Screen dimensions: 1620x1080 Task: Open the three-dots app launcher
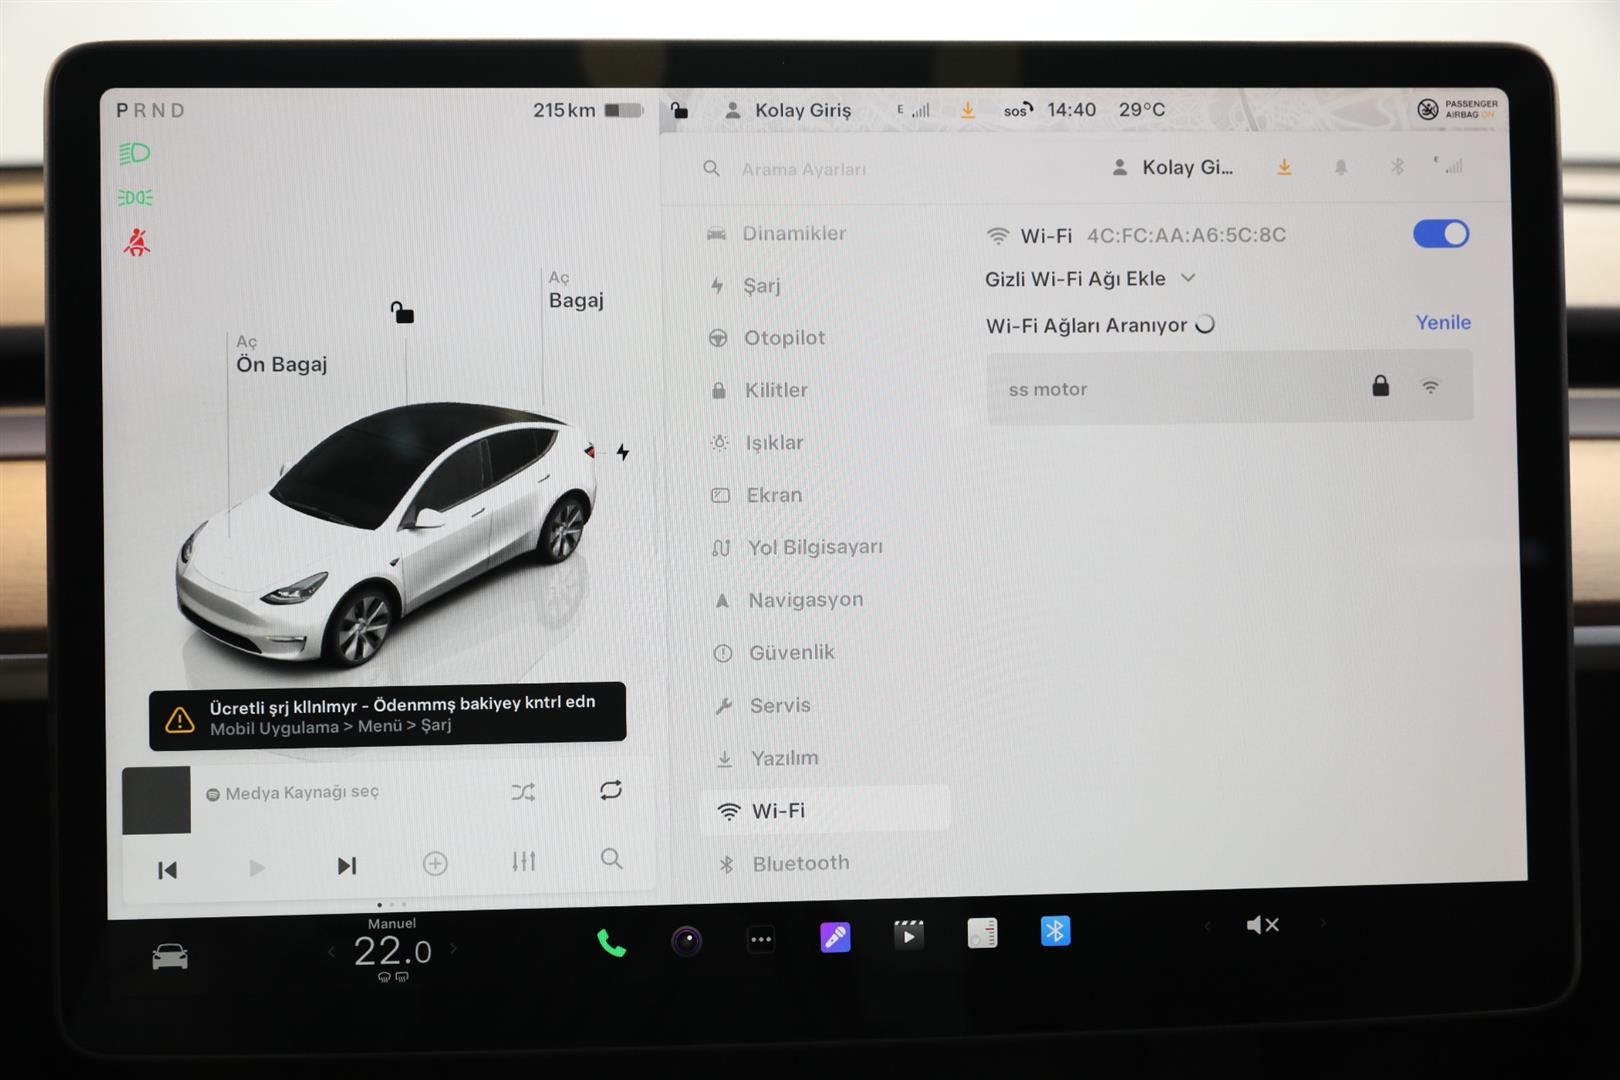coord(761,939)
